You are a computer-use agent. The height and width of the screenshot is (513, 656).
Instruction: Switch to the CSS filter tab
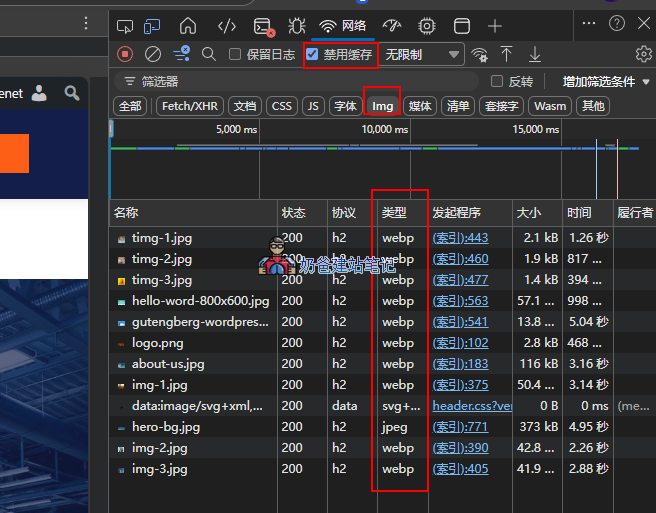pos(282,105)
